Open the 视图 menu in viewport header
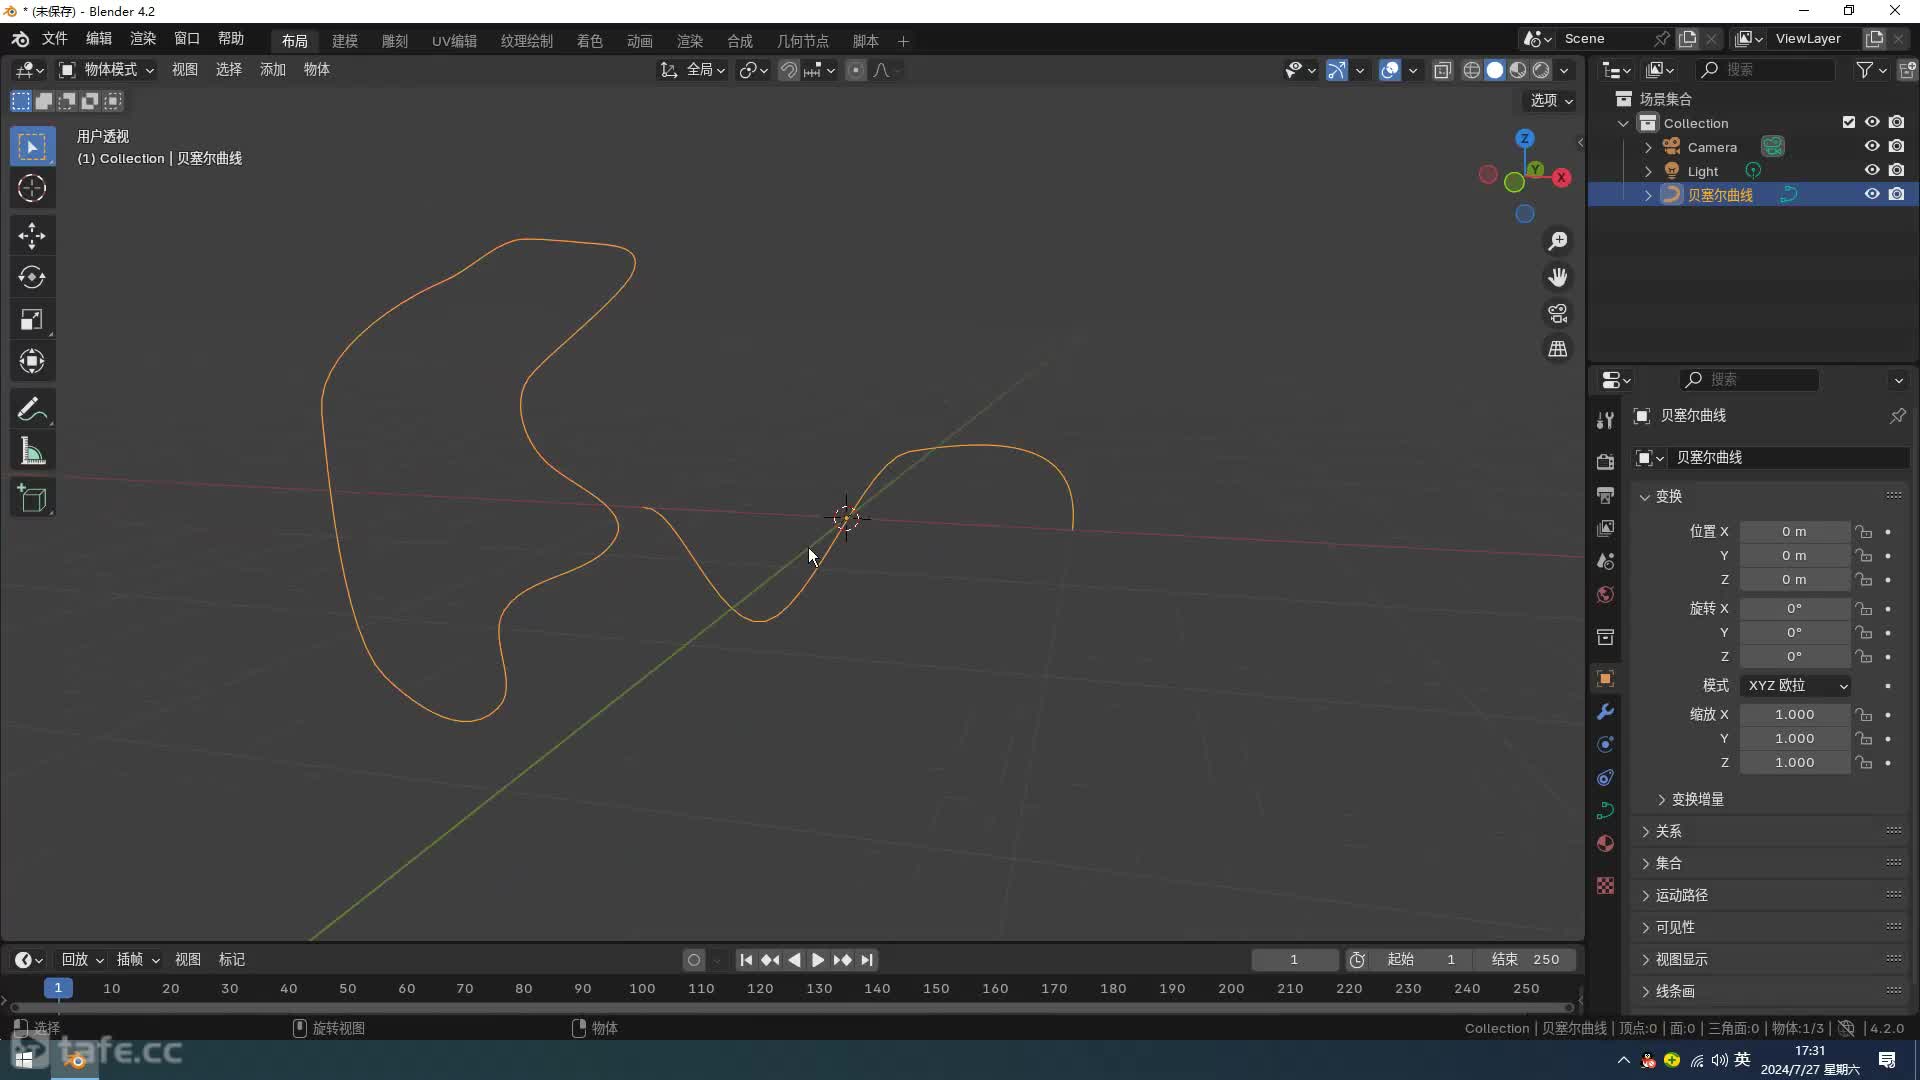The image size is (1920, 1080). (184, 69)
